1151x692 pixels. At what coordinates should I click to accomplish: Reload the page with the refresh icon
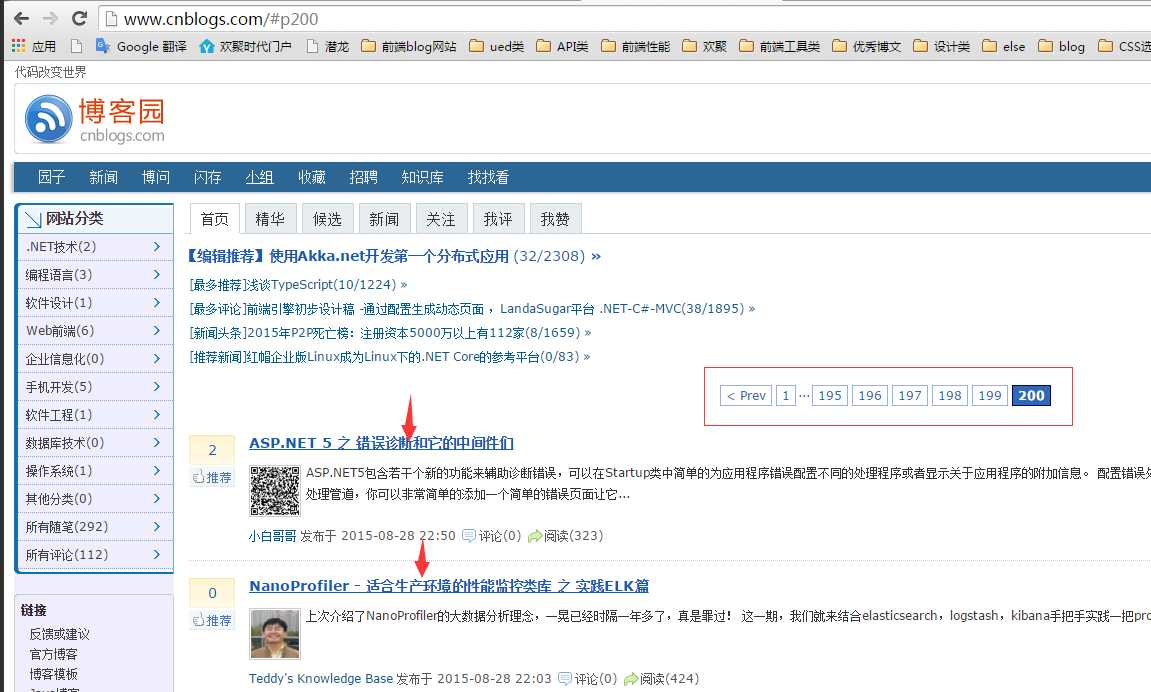[x=79, y=18]
